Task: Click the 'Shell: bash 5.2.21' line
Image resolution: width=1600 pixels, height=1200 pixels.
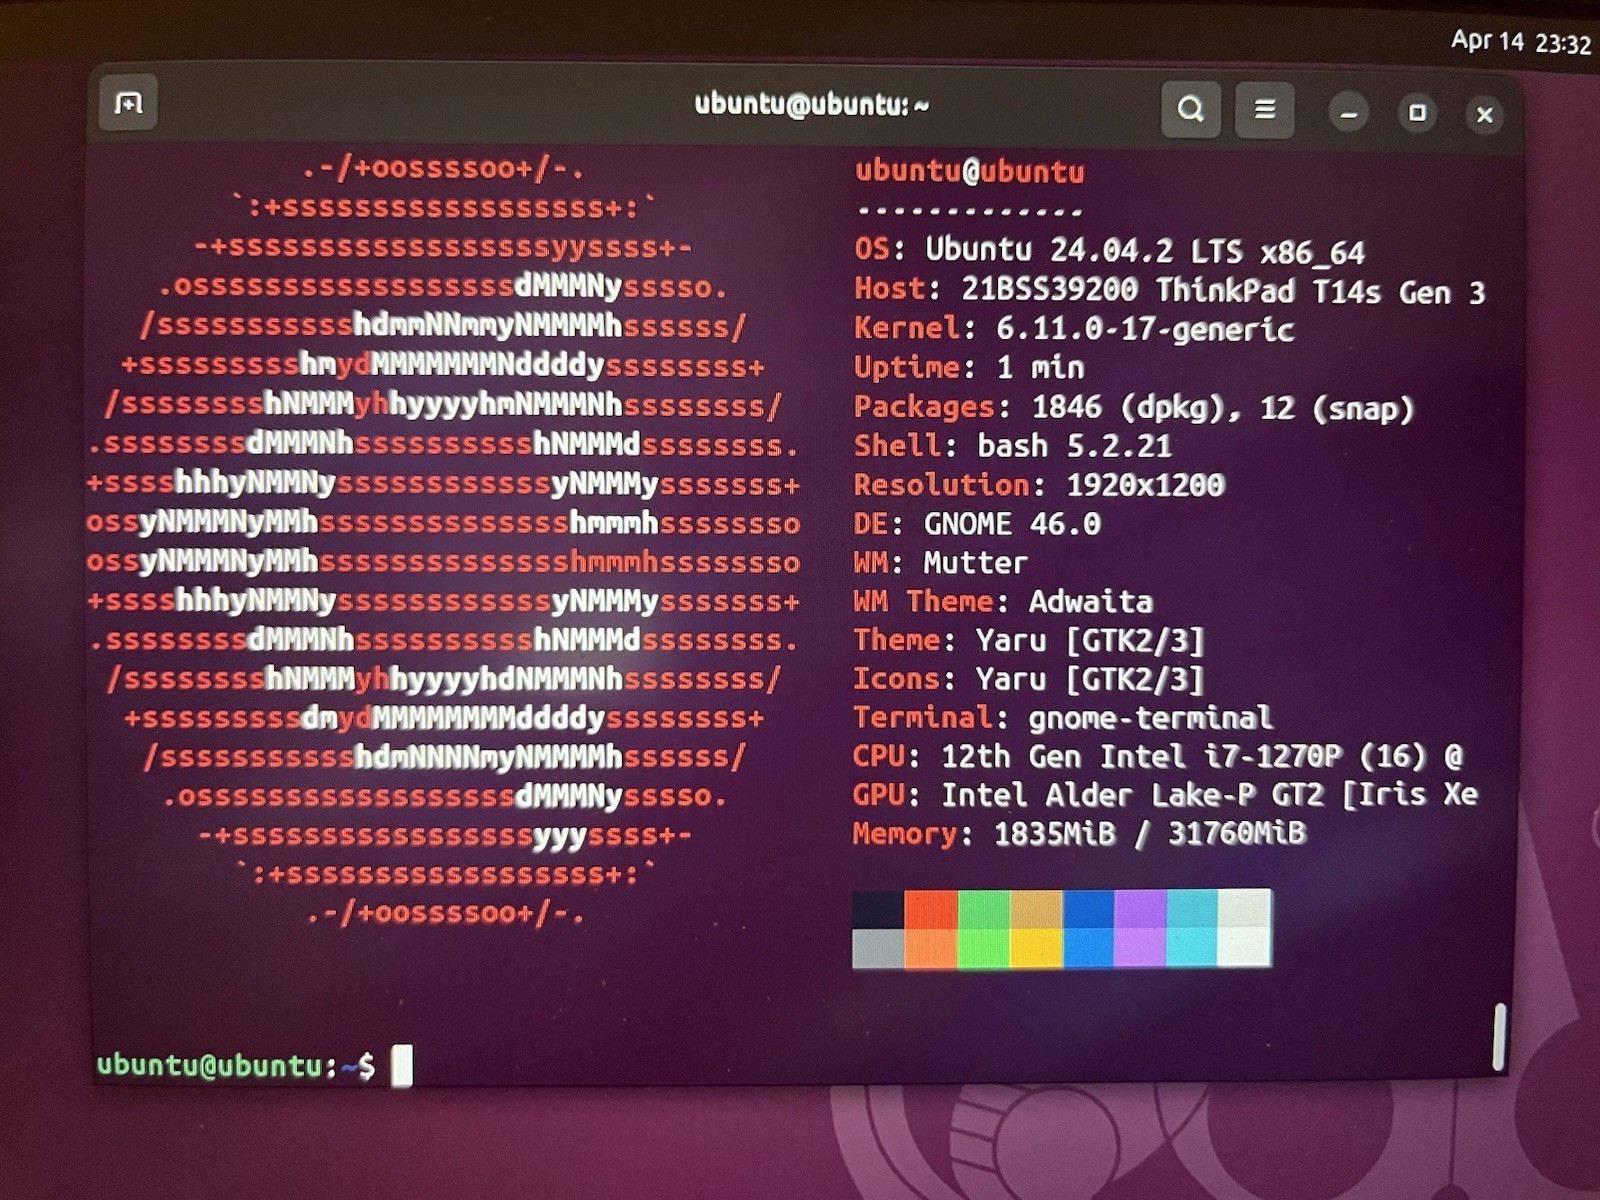Action: [x=1013, y=445]
